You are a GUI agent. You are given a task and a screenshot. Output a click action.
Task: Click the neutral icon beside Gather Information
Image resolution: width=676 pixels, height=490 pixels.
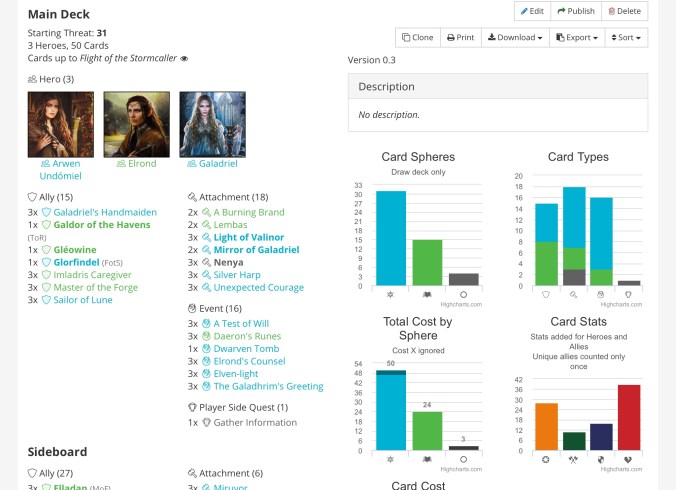click(207, 422)
